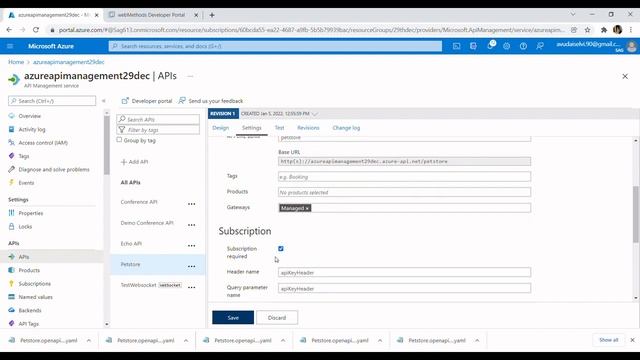Screen dimensions: 640x360
Task: Switch to the Change log tab
Action: (346, 128)
